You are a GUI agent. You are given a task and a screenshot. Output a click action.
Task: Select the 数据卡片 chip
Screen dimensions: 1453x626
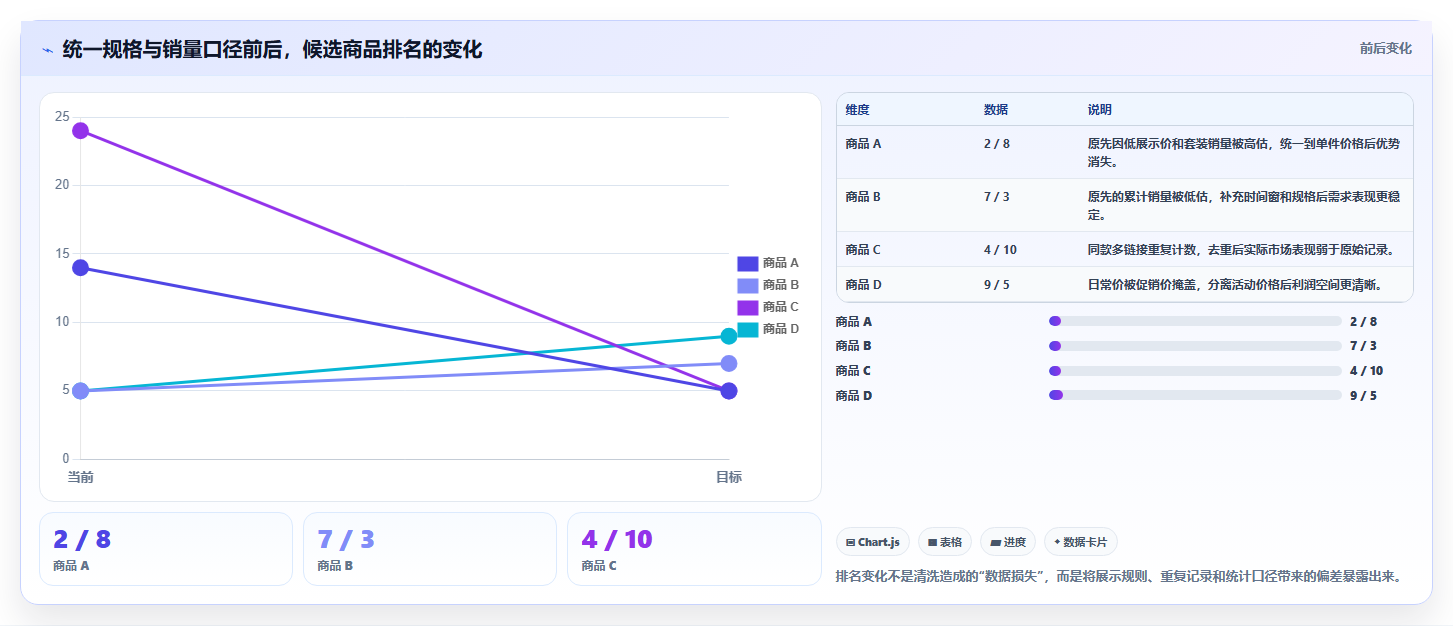tap(1081, 542)
